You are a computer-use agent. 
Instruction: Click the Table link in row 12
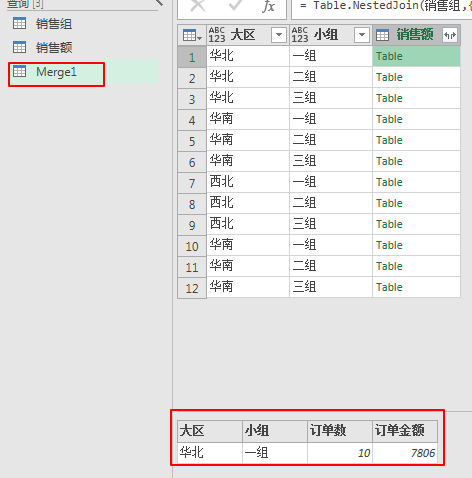click(389, 287)
